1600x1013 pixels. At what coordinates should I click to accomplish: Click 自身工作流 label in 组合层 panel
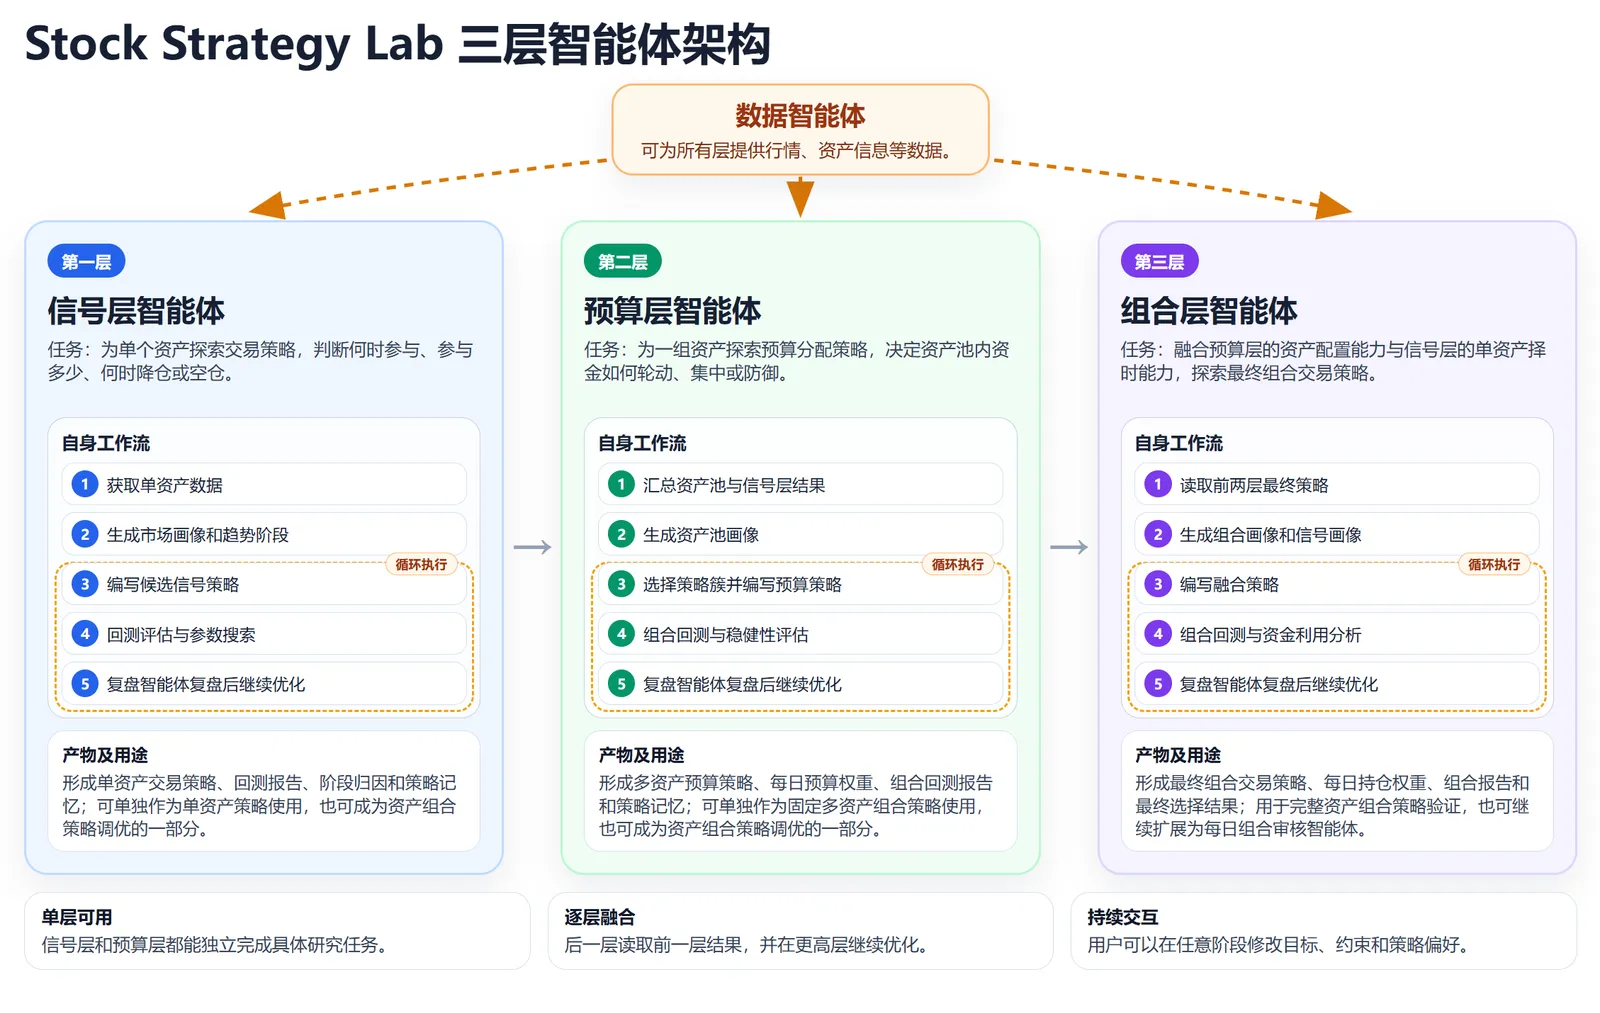coord(1179,443)
